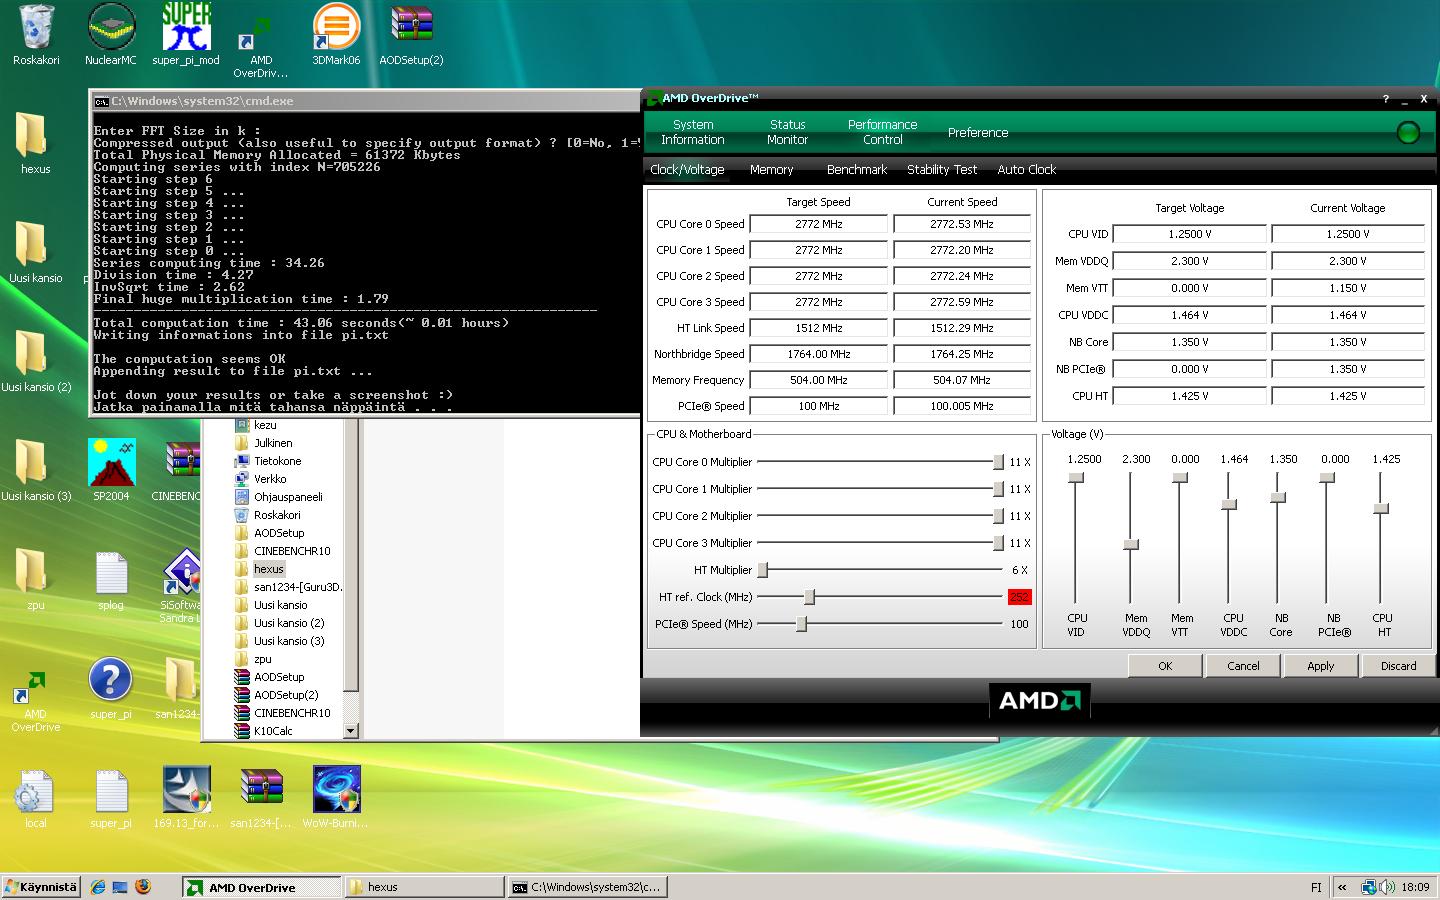This screenshot has width=1440, height=900.
Task: Select the Uusi kansio (2) desktop folder
Action: 36,361
